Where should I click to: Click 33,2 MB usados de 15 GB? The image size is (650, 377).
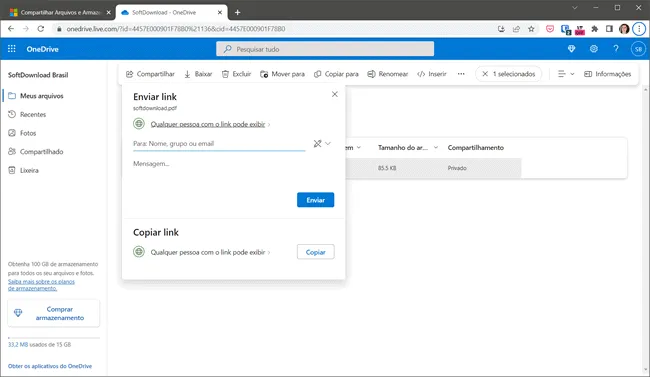click(x=39, y=345)
